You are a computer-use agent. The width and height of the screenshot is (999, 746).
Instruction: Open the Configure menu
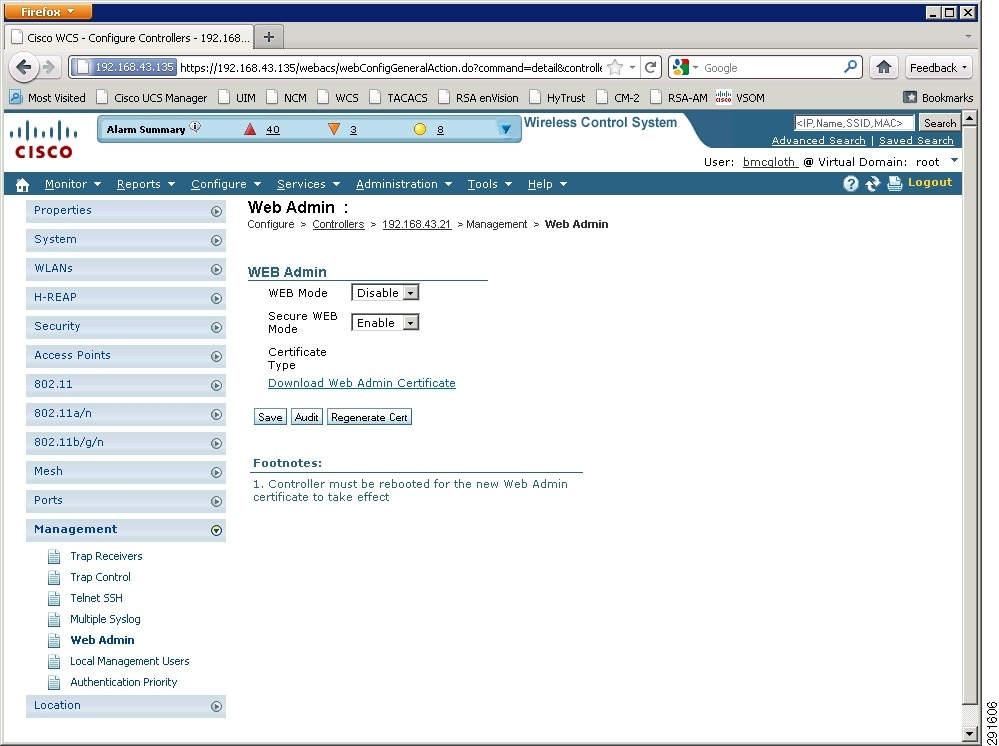(x=226, y=184)
